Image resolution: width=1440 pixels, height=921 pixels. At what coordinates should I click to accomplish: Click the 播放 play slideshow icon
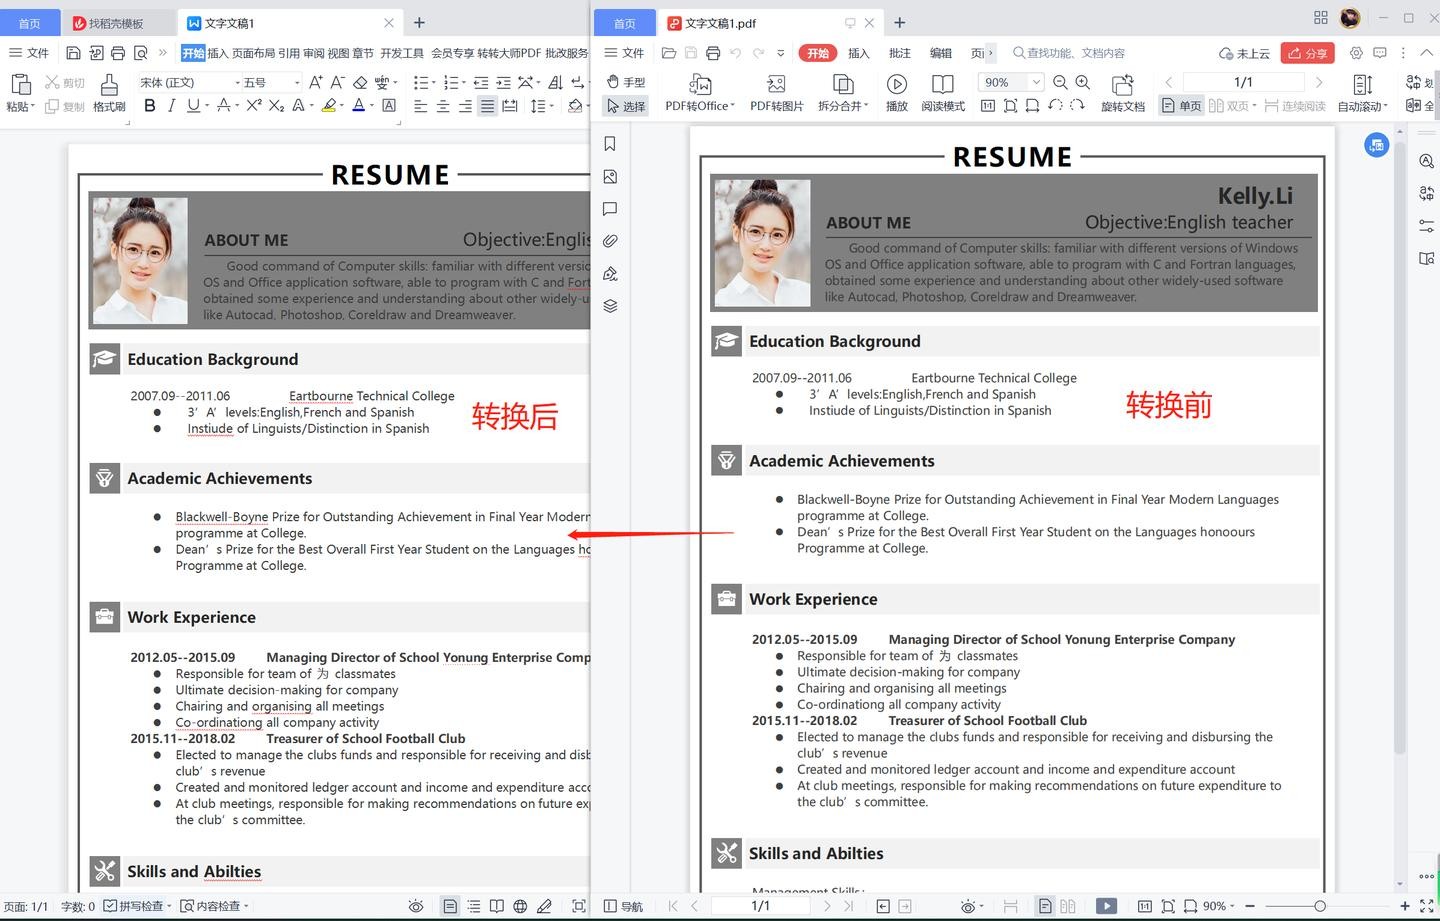897,91
